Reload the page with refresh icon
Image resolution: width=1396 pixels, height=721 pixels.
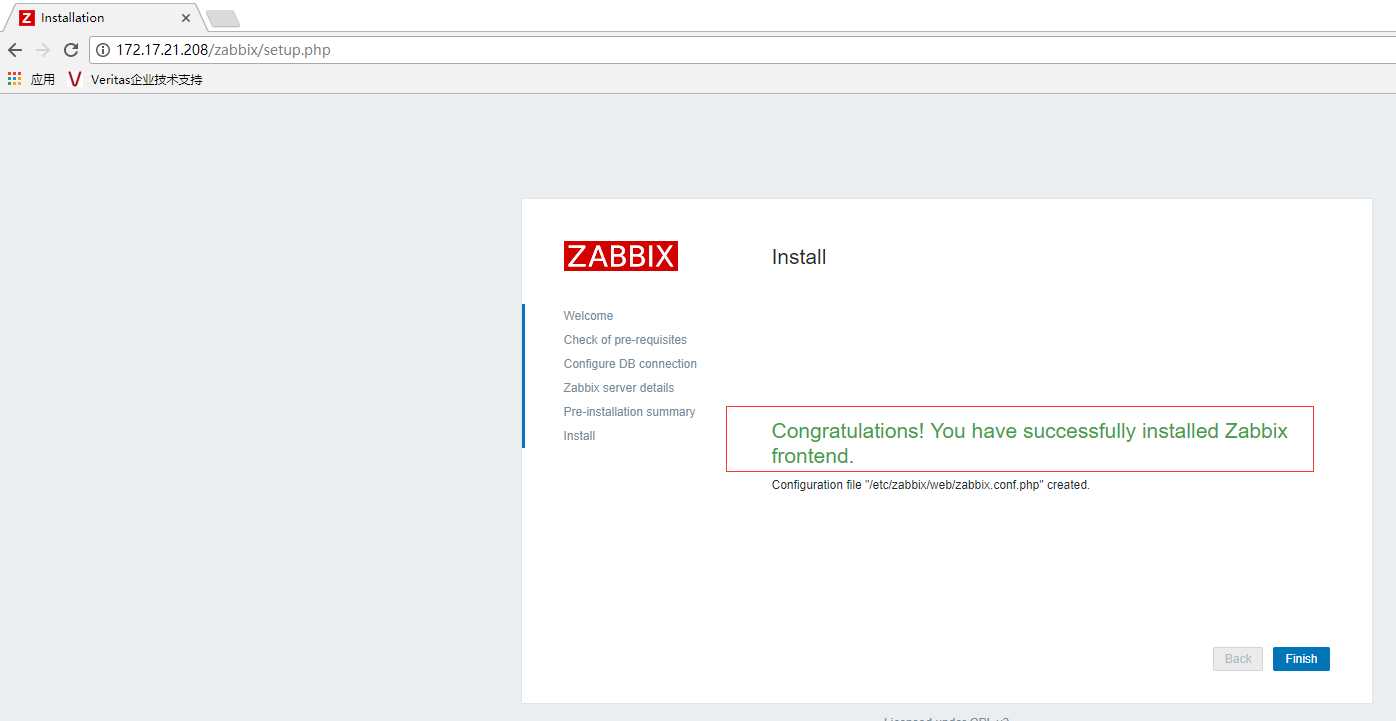click(x=70, y=50)
